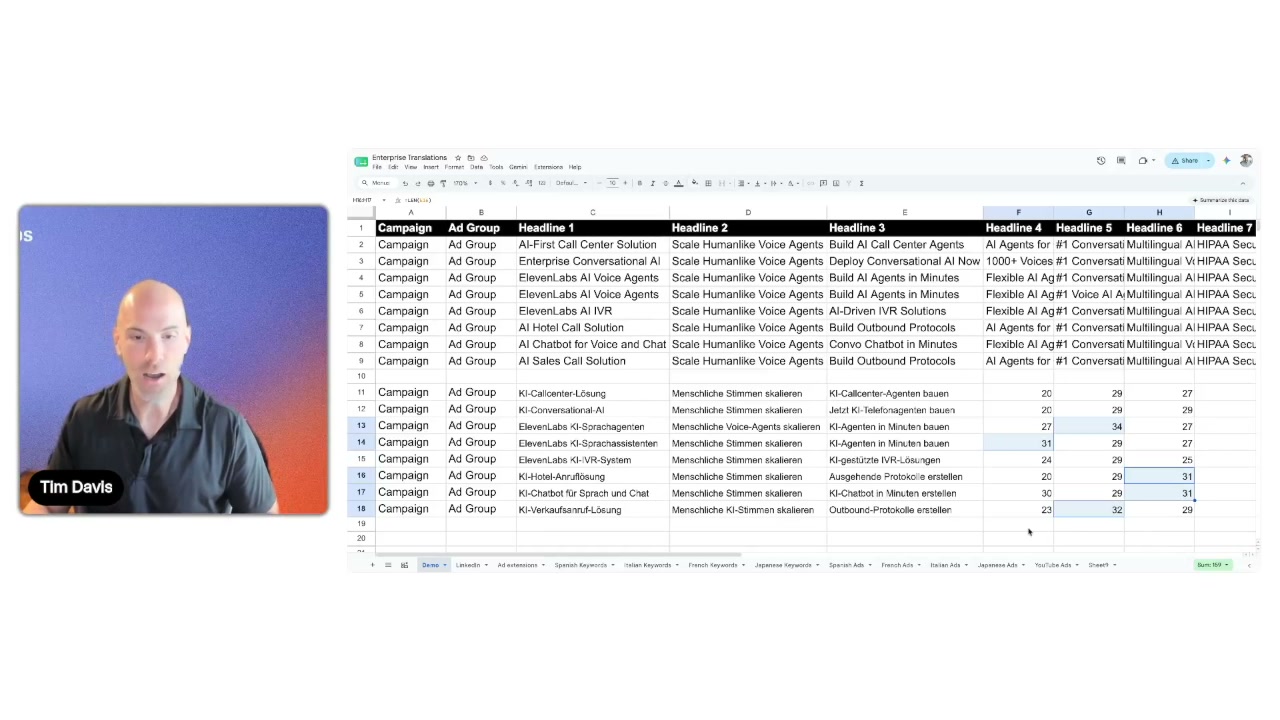Image resolution: width=1280 pixels, height=720 pixels.
Task: Click Summarize this data button
Action: 1220,200
